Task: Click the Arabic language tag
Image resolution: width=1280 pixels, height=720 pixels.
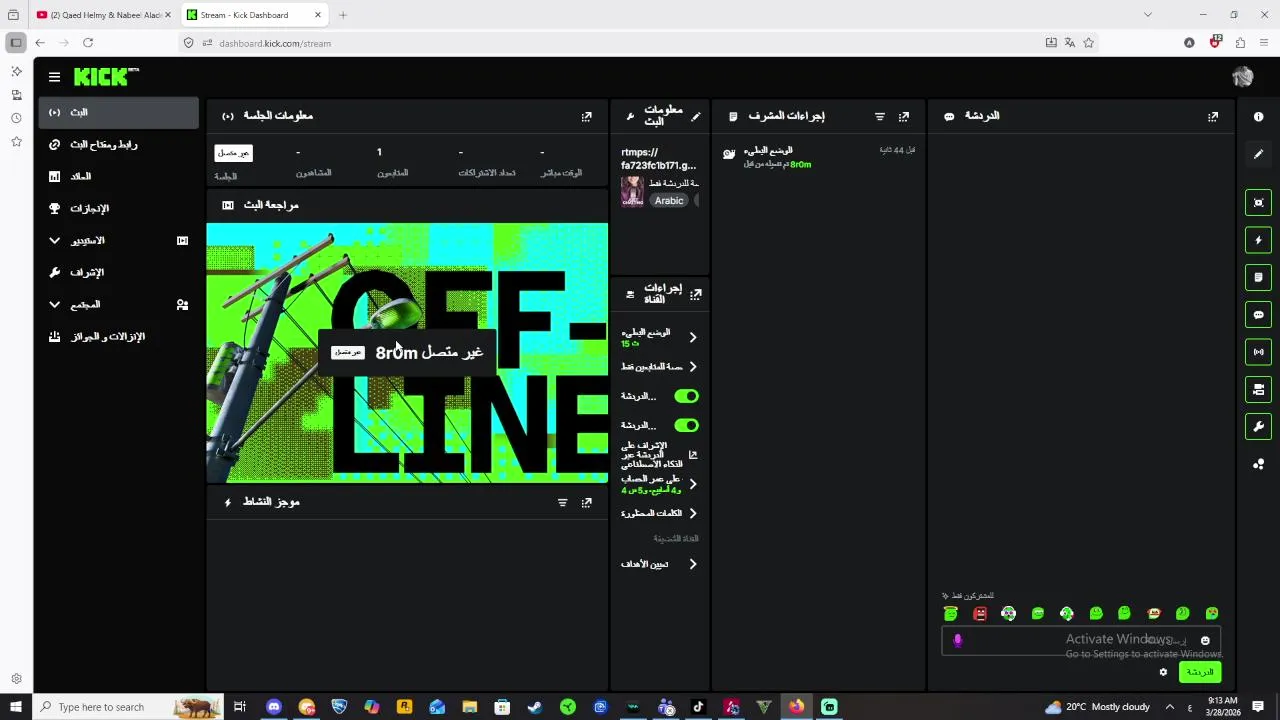Action: click(x=669, y=200)
